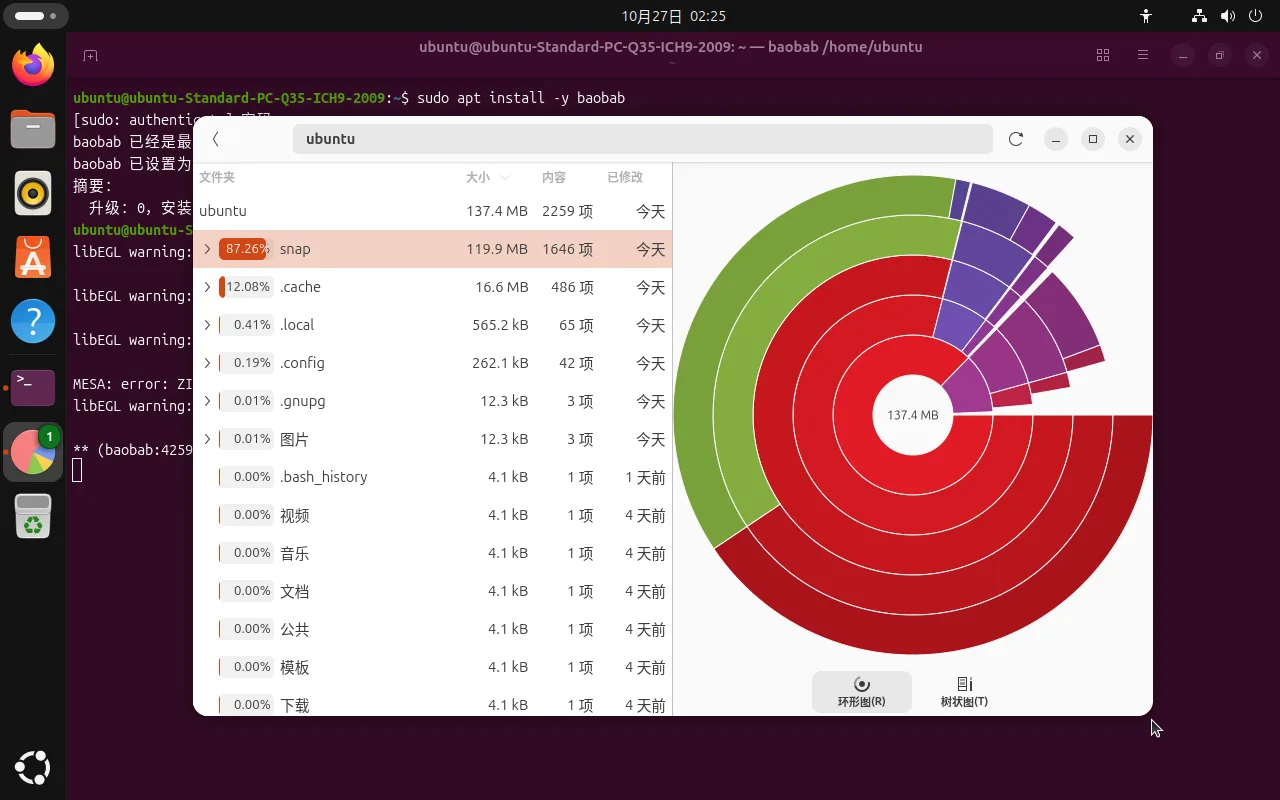Expand the .cache folder row
Image resolution: width=1280 pixels, height=800 pixels.
click(x=207, y=287)
